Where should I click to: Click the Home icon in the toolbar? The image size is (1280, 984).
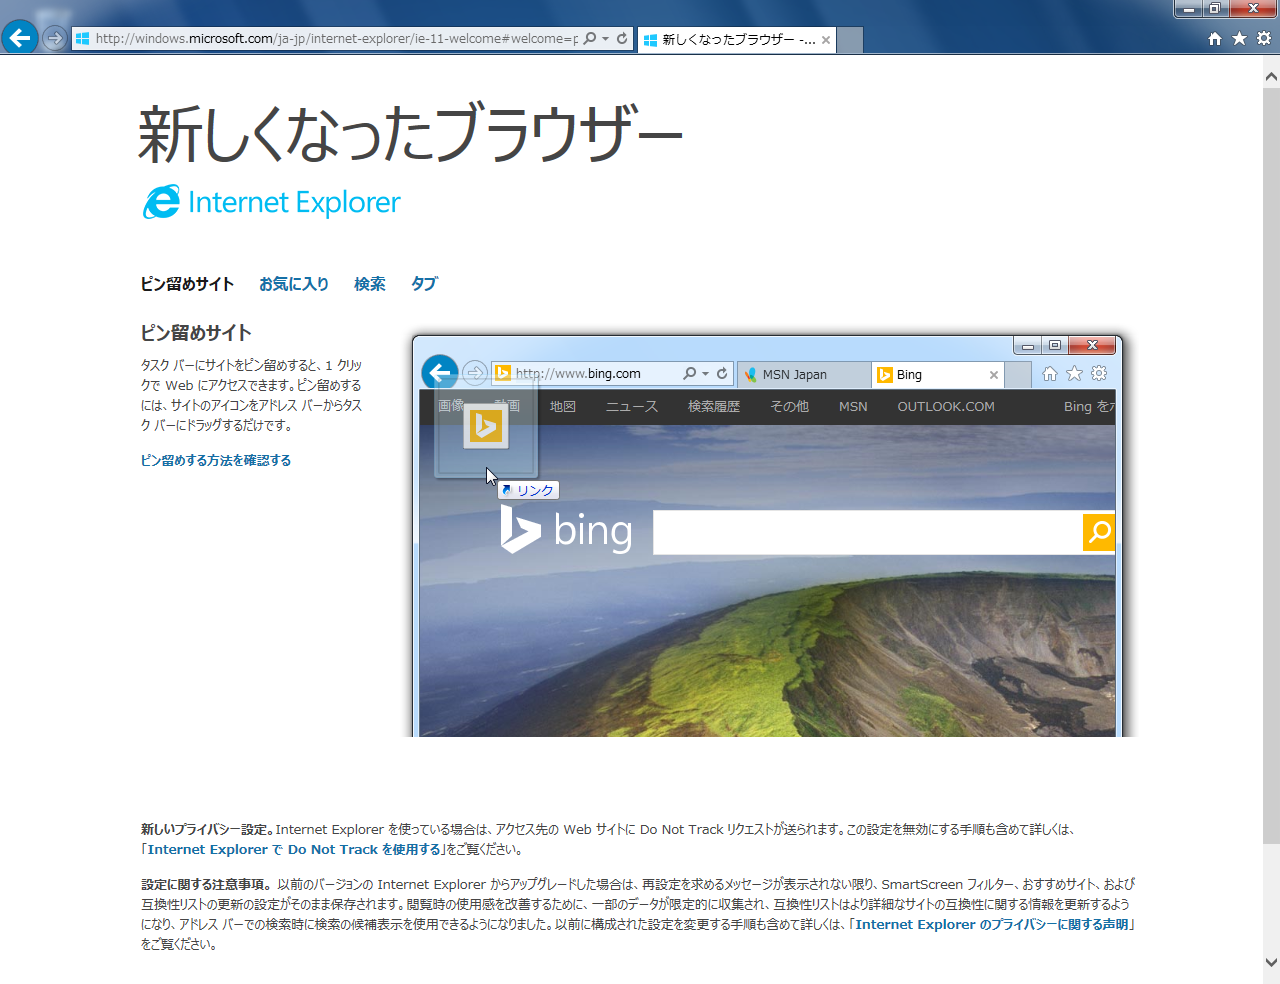1215,38
